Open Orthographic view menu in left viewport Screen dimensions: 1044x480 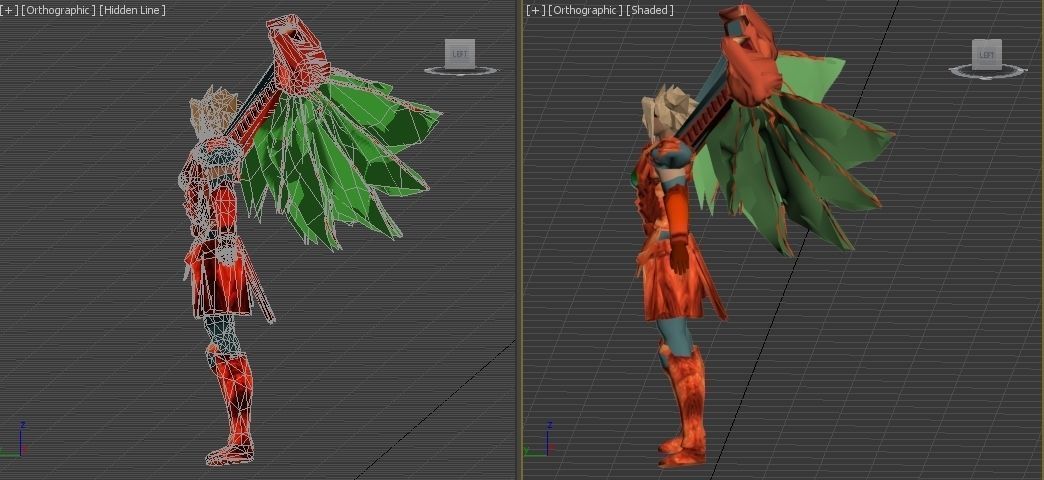[x=59, y=10]
